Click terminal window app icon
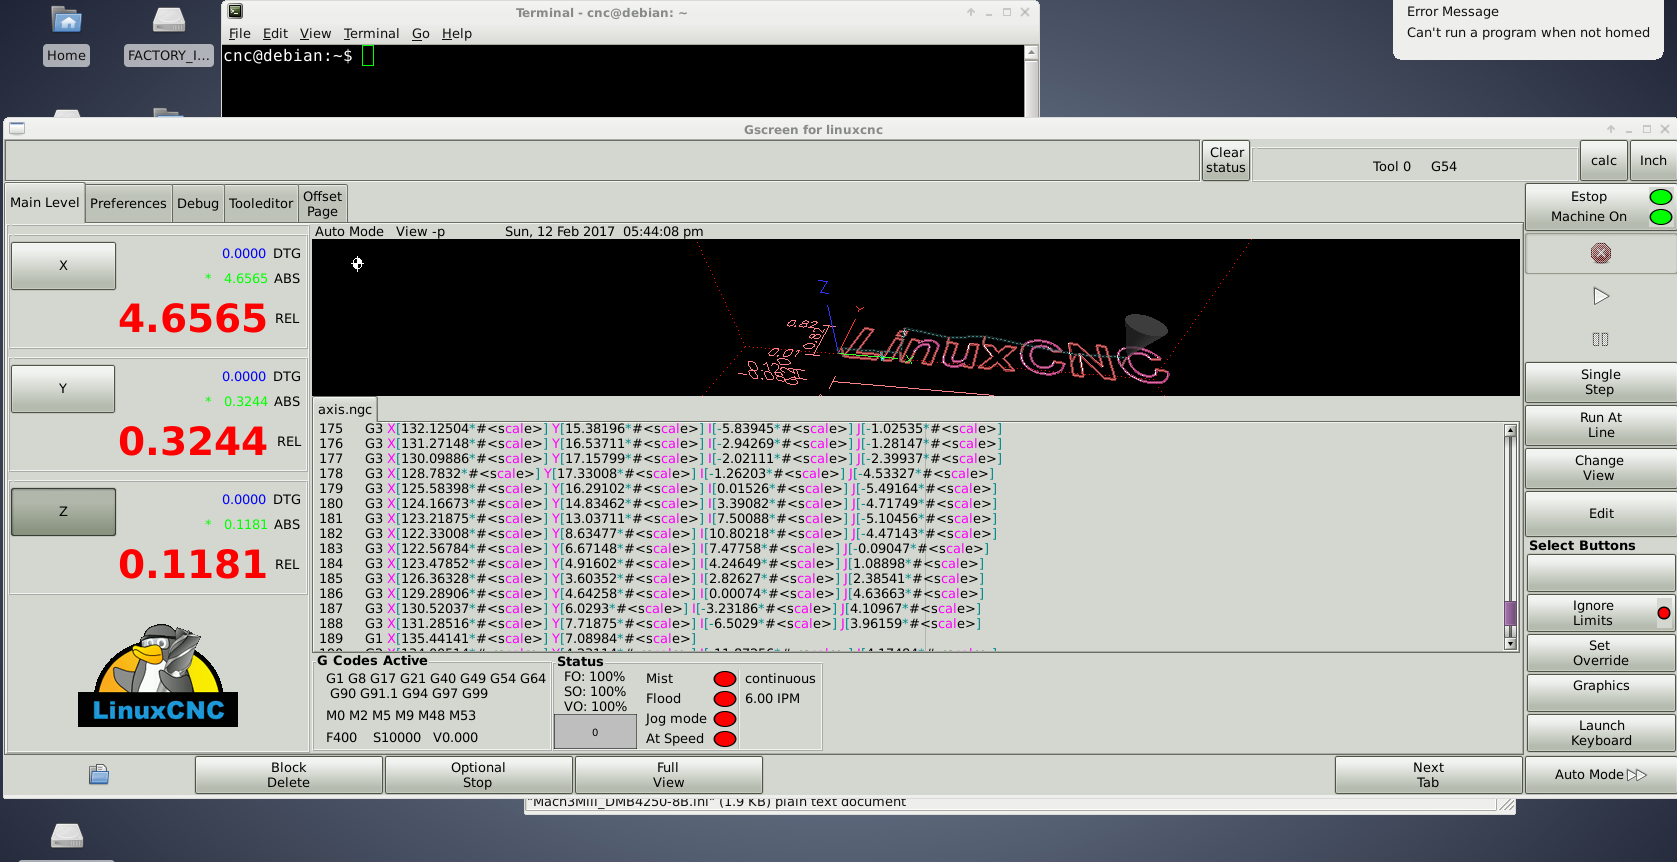This screenshot has width=1677, height=862. (235, 12)
